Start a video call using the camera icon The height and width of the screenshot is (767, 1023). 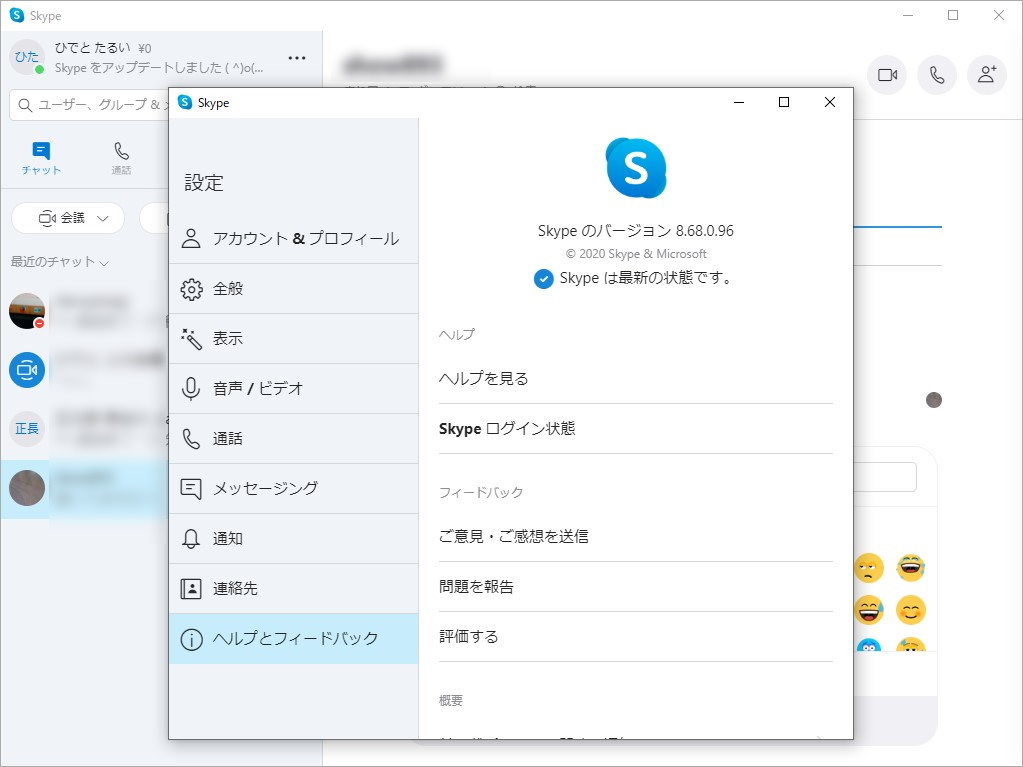tap(886, 75)
